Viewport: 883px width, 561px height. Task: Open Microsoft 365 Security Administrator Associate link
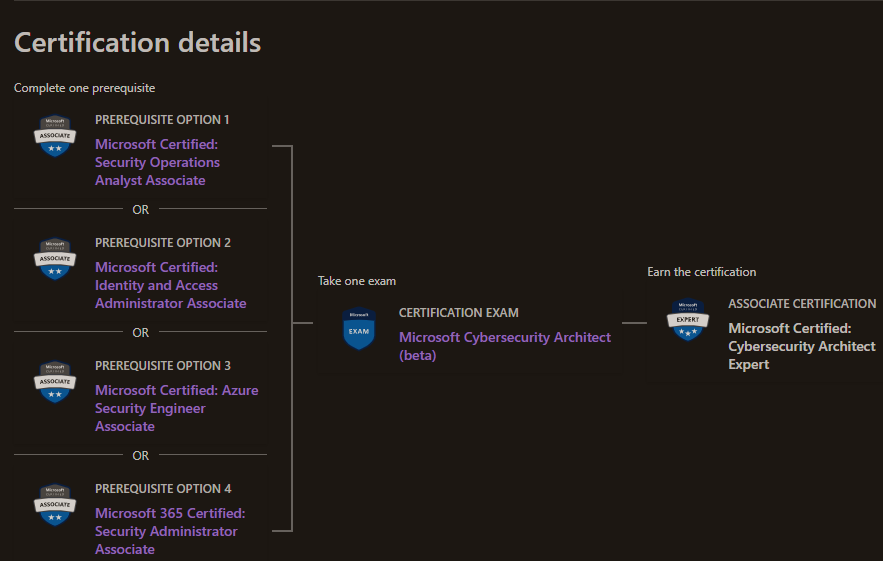tap(170, 531)
